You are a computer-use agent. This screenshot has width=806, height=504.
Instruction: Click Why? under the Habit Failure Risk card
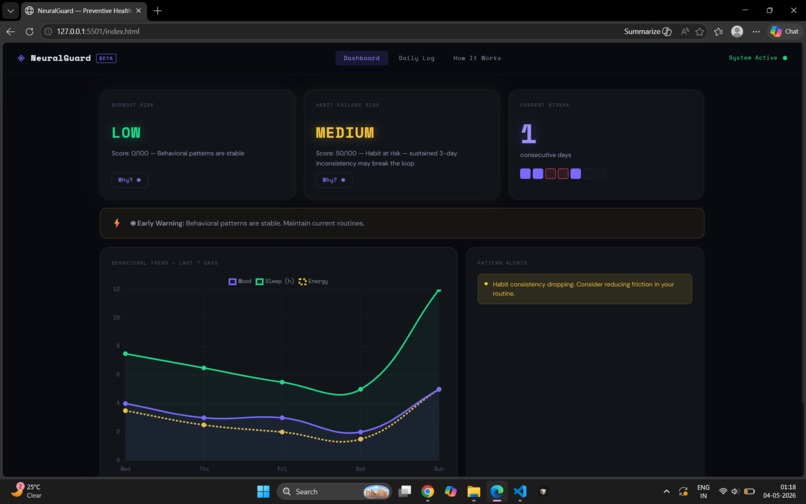click(334, 180)
